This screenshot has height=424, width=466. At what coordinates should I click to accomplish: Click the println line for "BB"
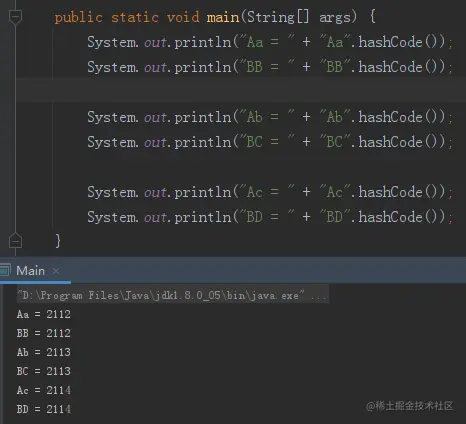tap(270, 67)
